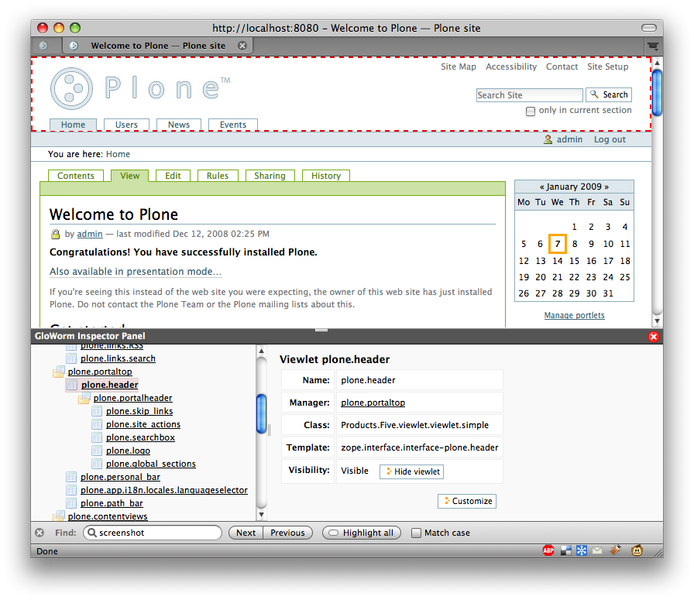Click the ABP Adblock icon in status bar
The image size is (694, 600).
coord(549,551)
